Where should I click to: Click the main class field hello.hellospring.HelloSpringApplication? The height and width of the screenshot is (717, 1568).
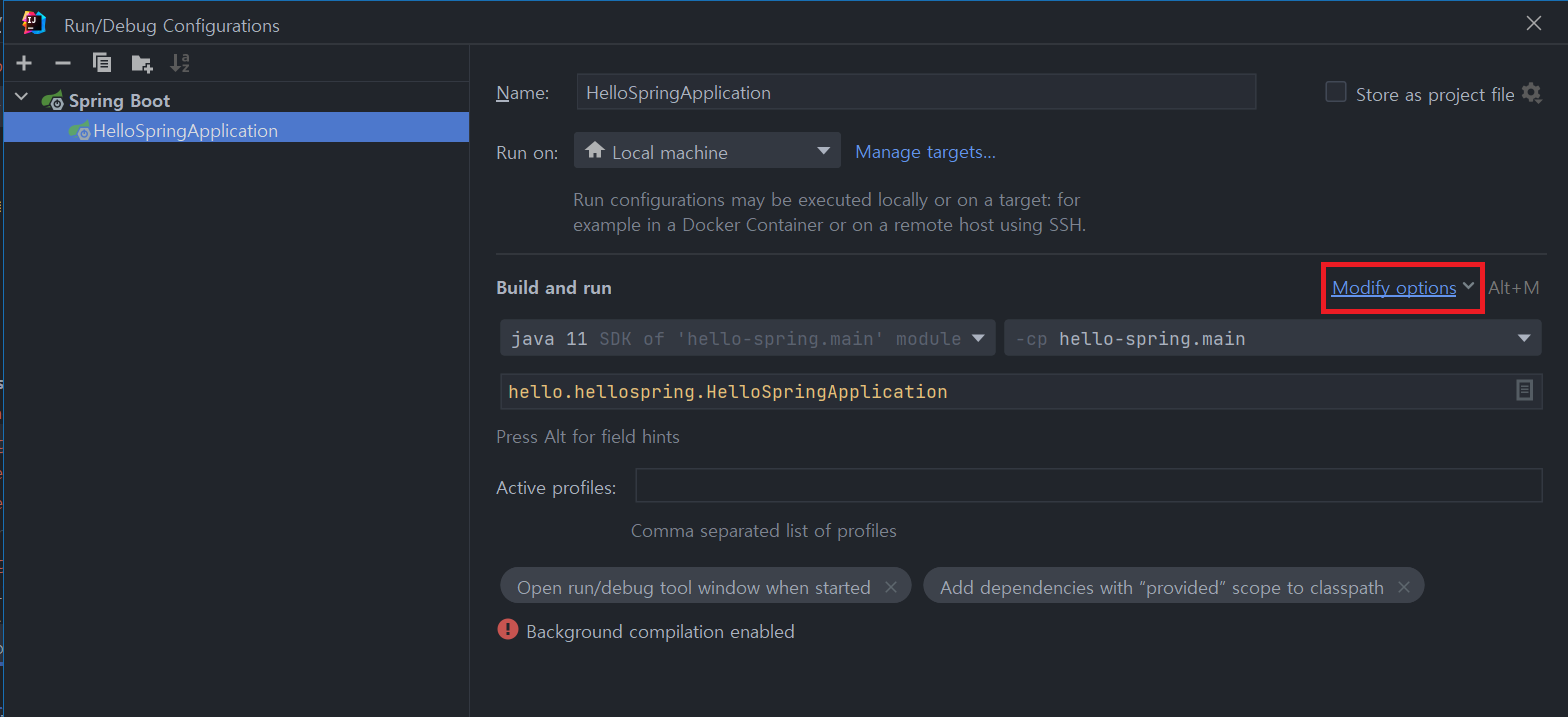1021,391
